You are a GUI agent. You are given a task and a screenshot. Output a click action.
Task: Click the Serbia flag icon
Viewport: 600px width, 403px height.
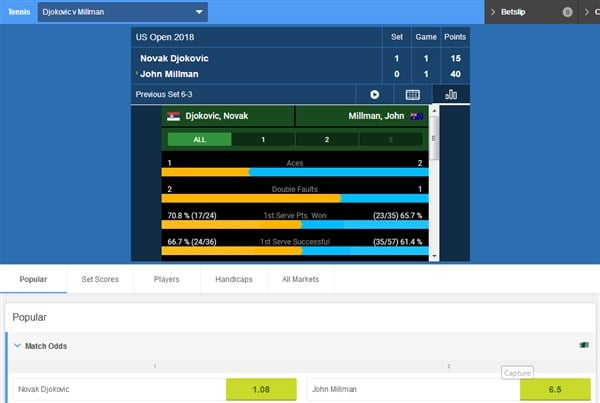click(x=173, y=116)
